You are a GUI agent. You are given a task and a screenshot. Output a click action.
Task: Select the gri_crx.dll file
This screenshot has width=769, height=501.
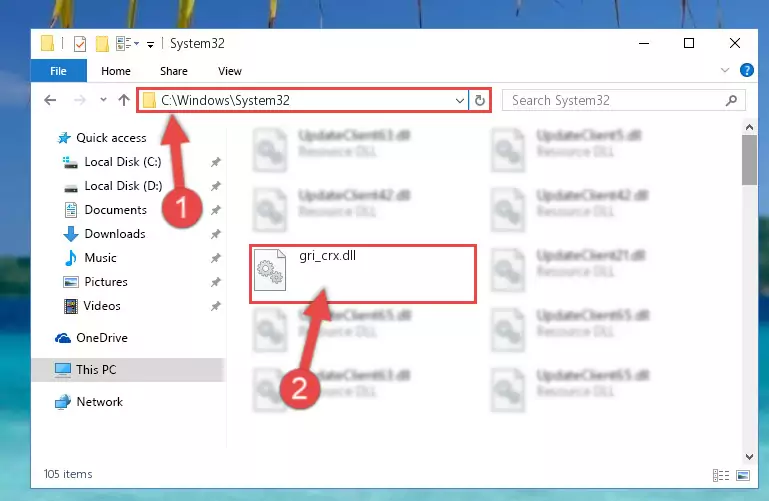tap(363, 274)
